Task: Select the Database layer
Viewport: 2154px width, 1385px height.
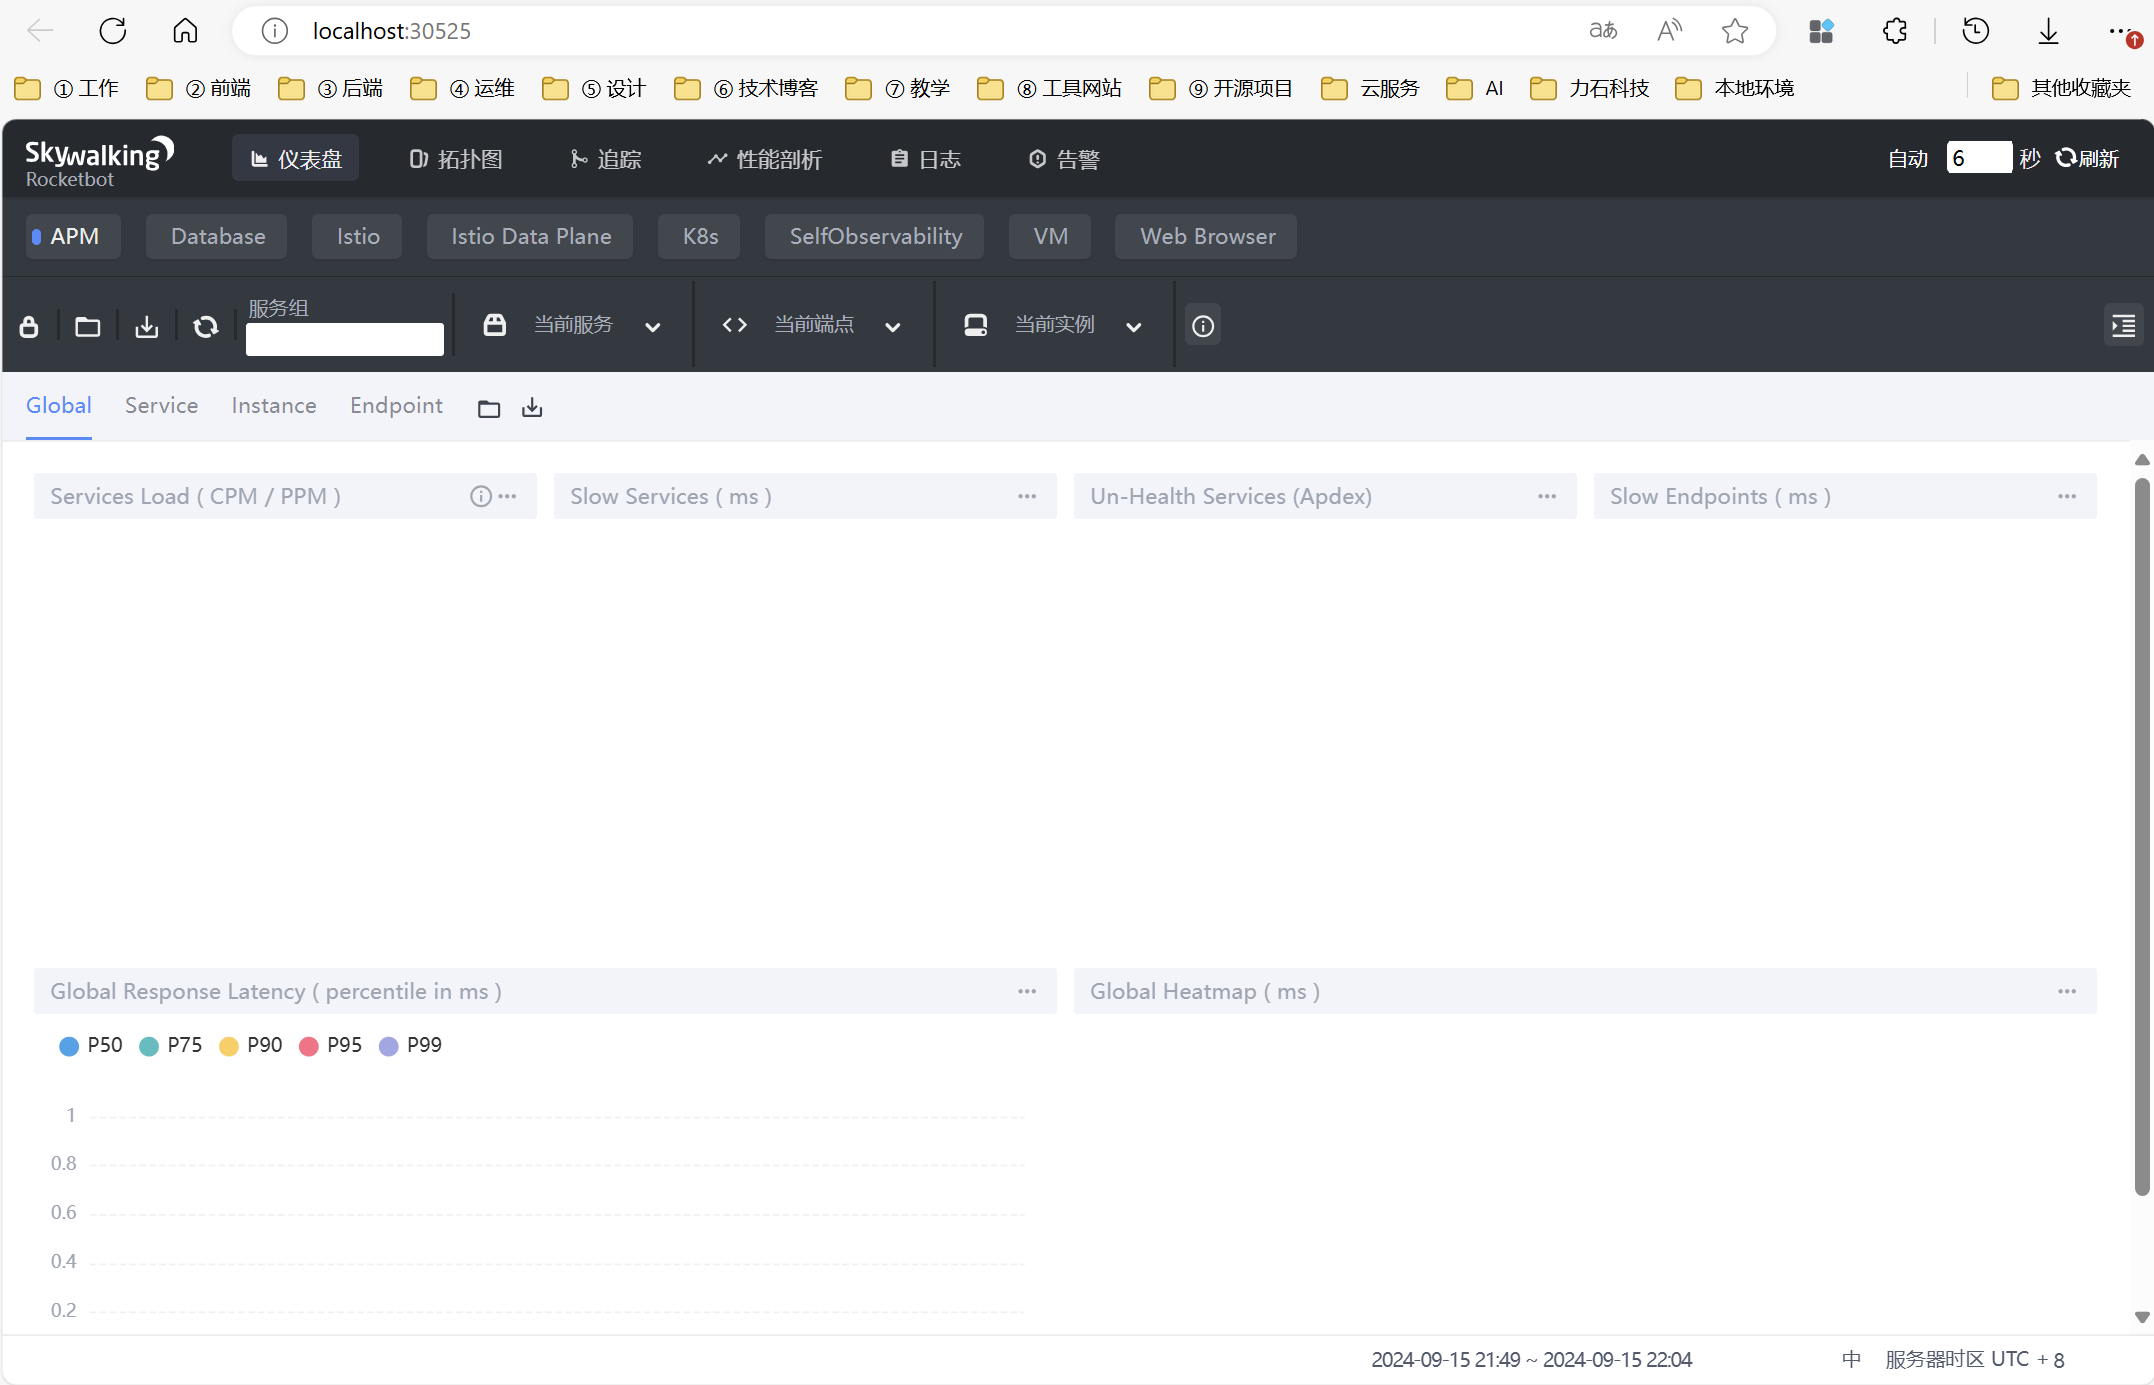Action: [x=216, y=236]
